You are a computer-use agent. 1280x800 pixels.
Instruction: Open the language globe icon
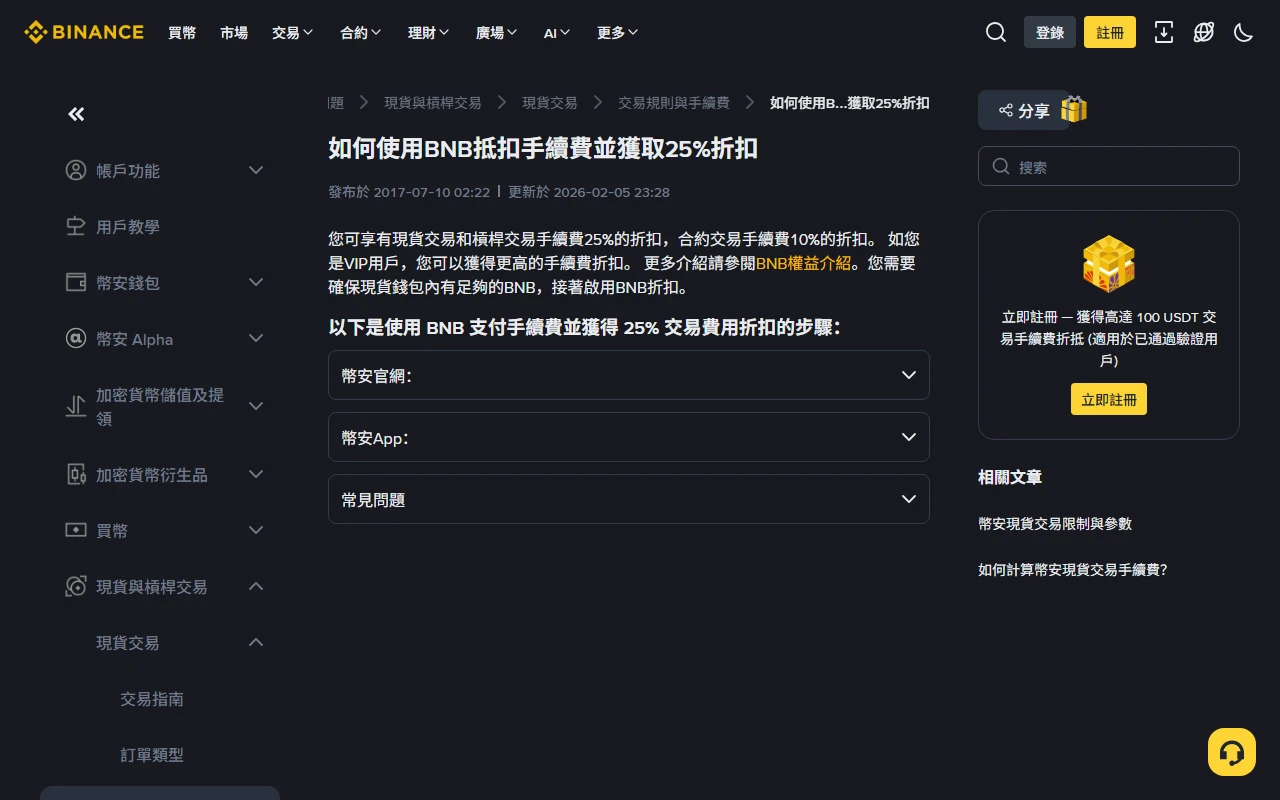point(1204,32)
